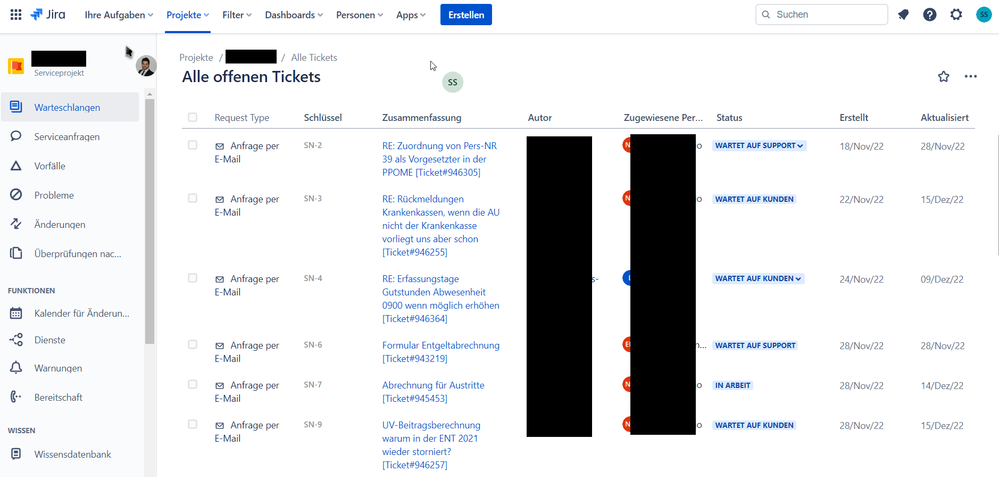Select the SN-9 ticket checkbox
The image size is (999, 477).
click(192, 424)
